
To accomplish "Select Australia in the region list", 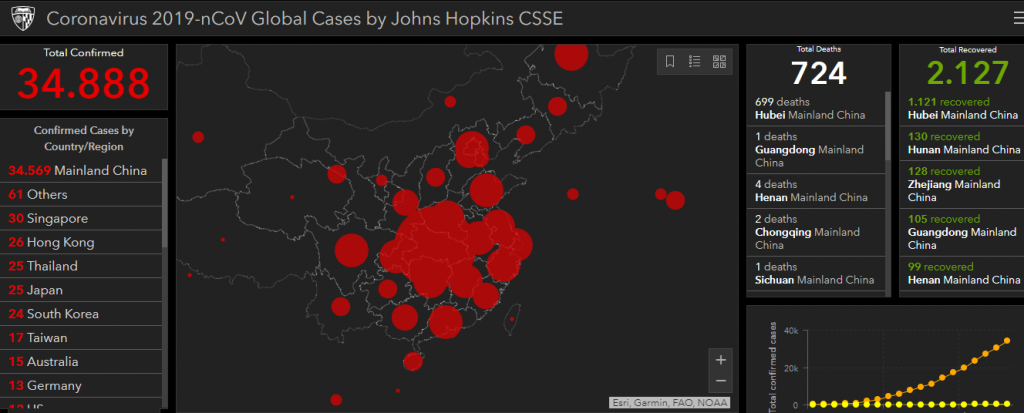I will (80, 362).
